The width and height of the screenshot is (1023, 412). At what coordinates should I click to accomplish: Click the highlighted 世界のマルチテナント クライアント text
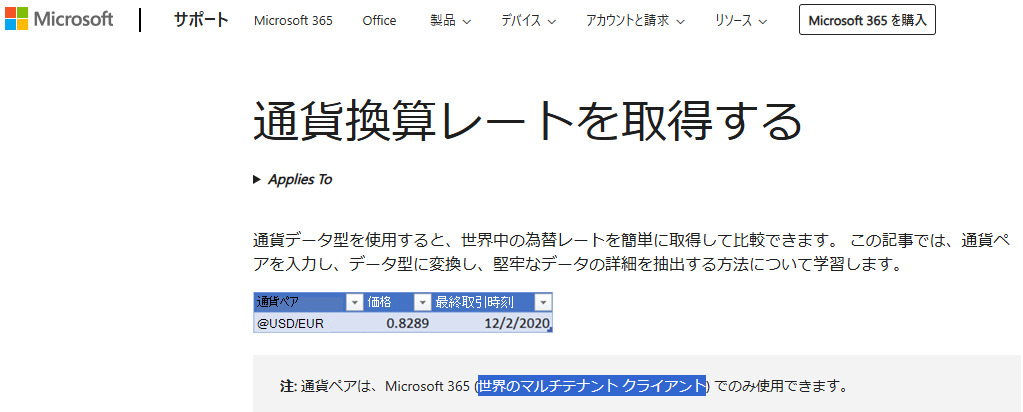[x=592, y=386]
